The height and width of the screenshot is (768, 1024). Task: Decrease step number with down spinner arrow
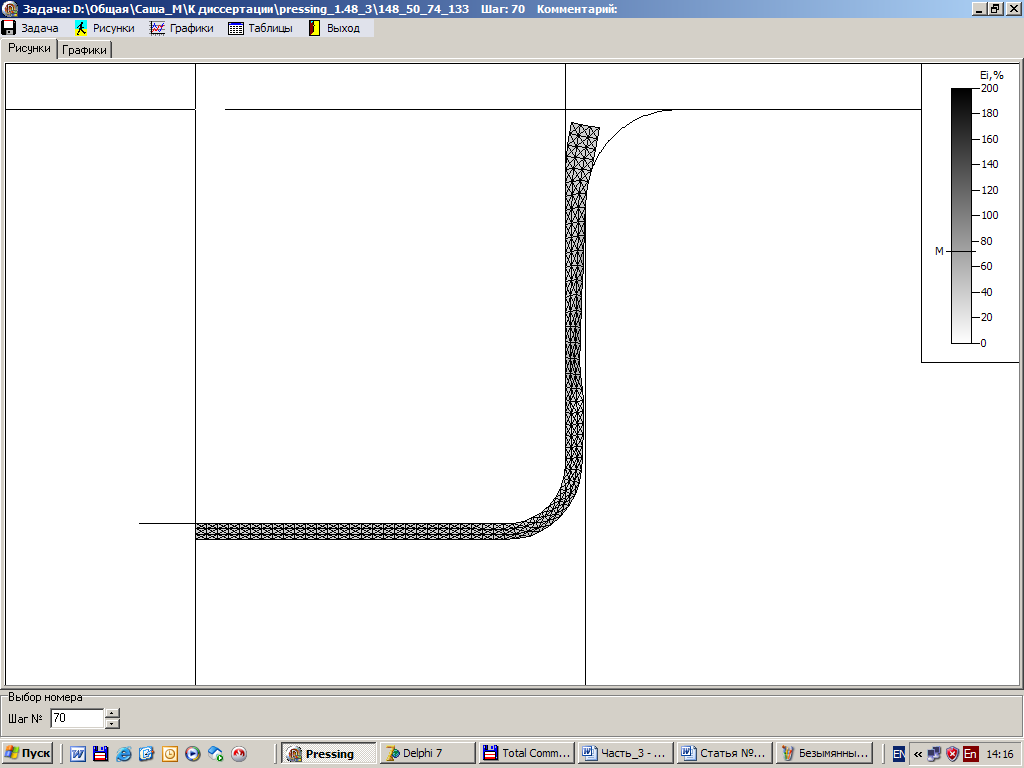tap(112, 723)
